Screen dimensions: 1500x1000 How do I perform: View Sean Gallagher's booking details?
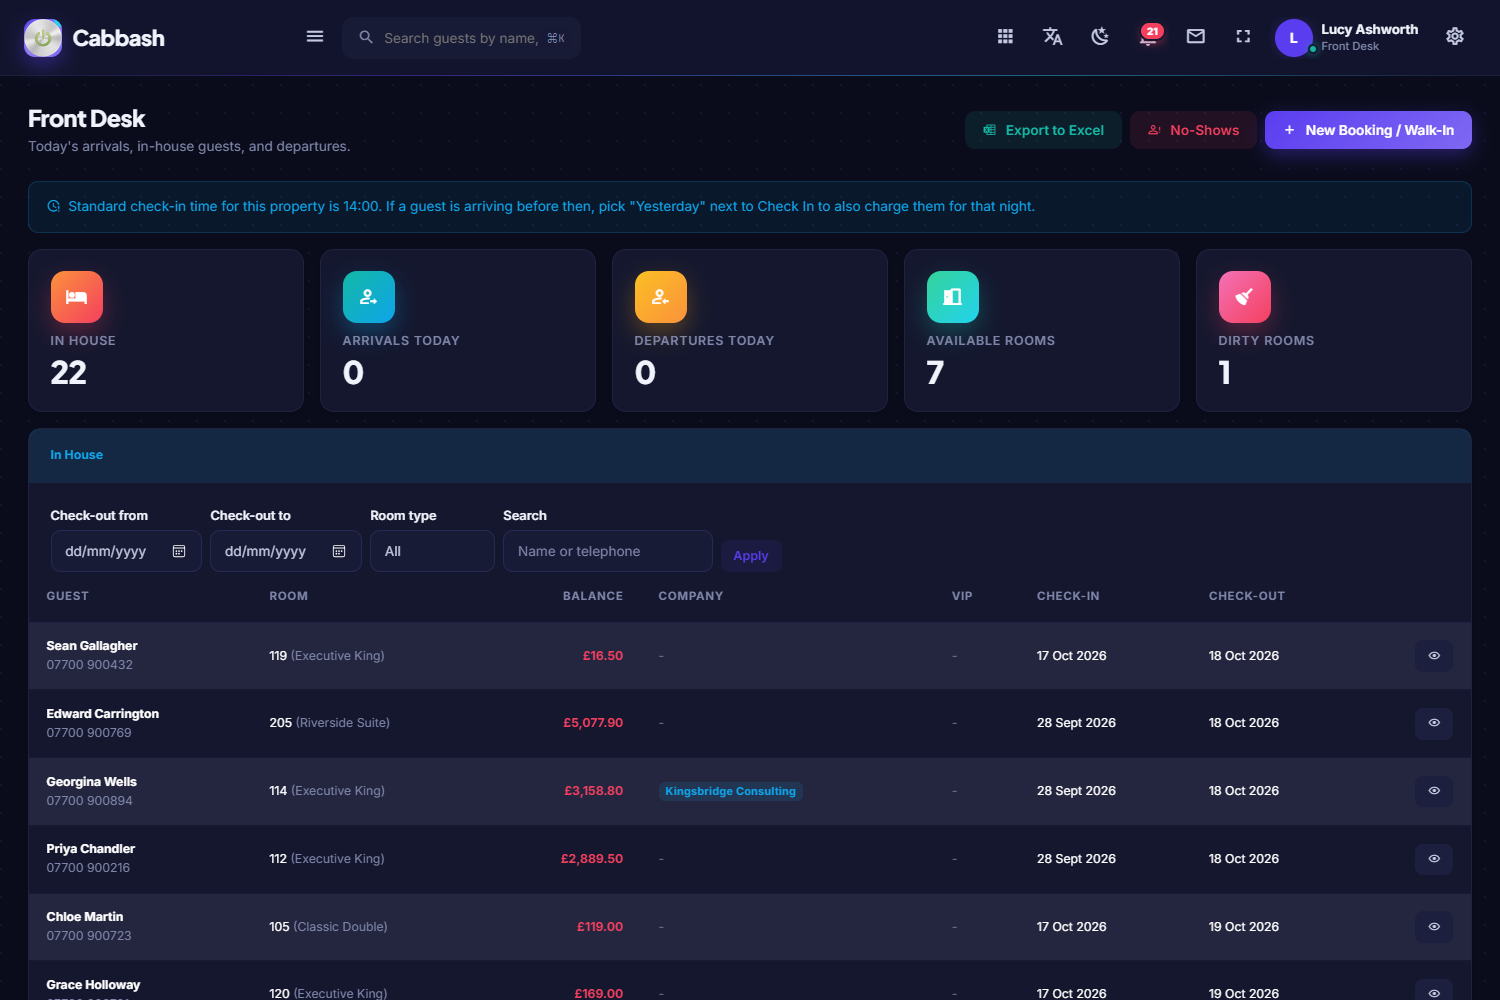click(x=1434, y=656)
